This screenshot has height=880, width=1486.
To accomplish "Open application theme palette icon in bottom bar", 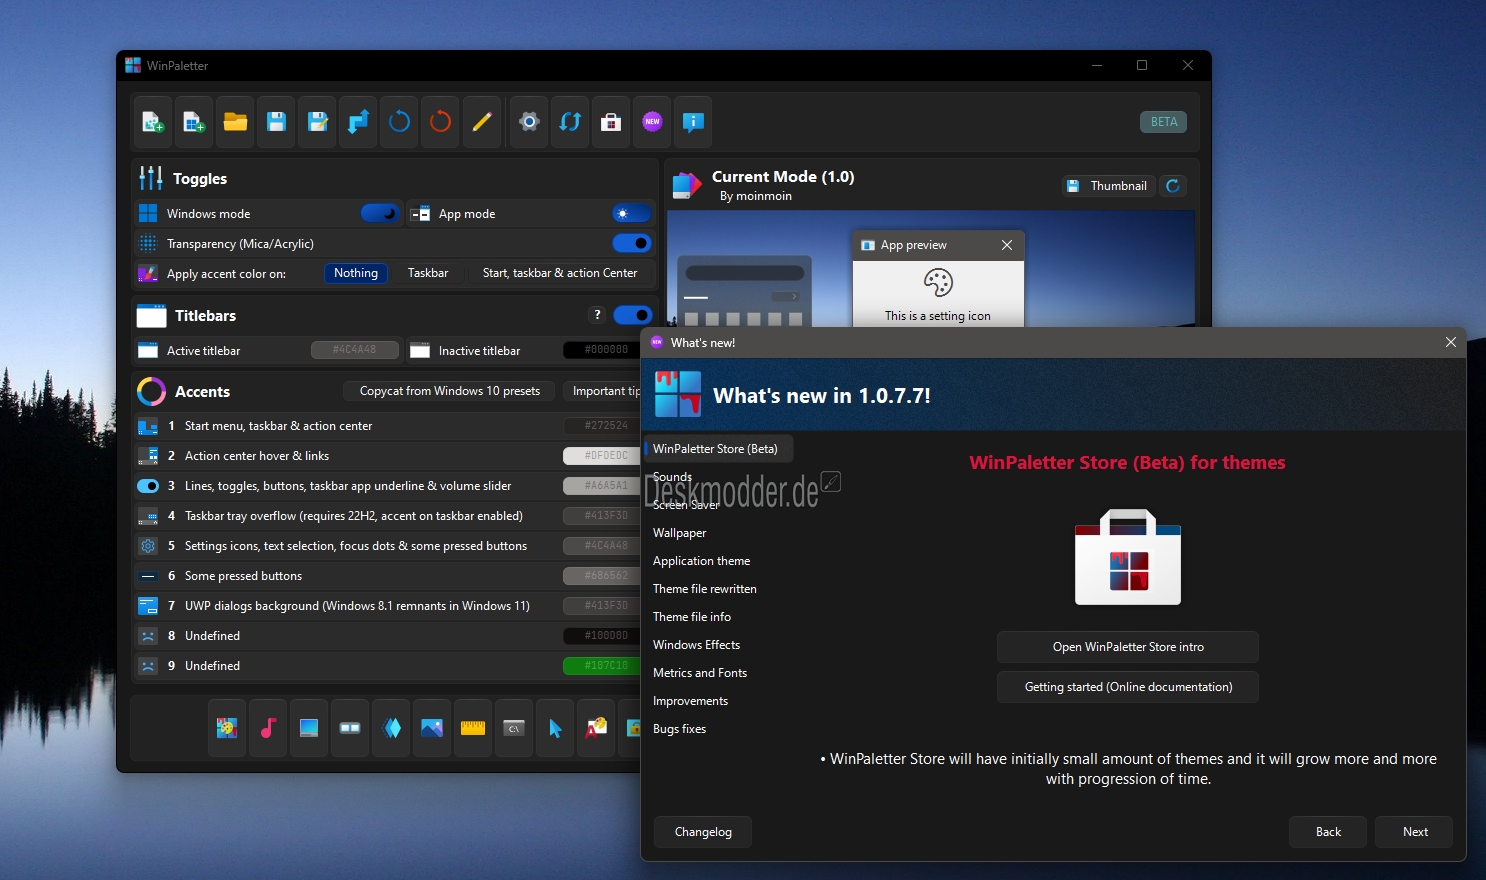I will point(227,728).
